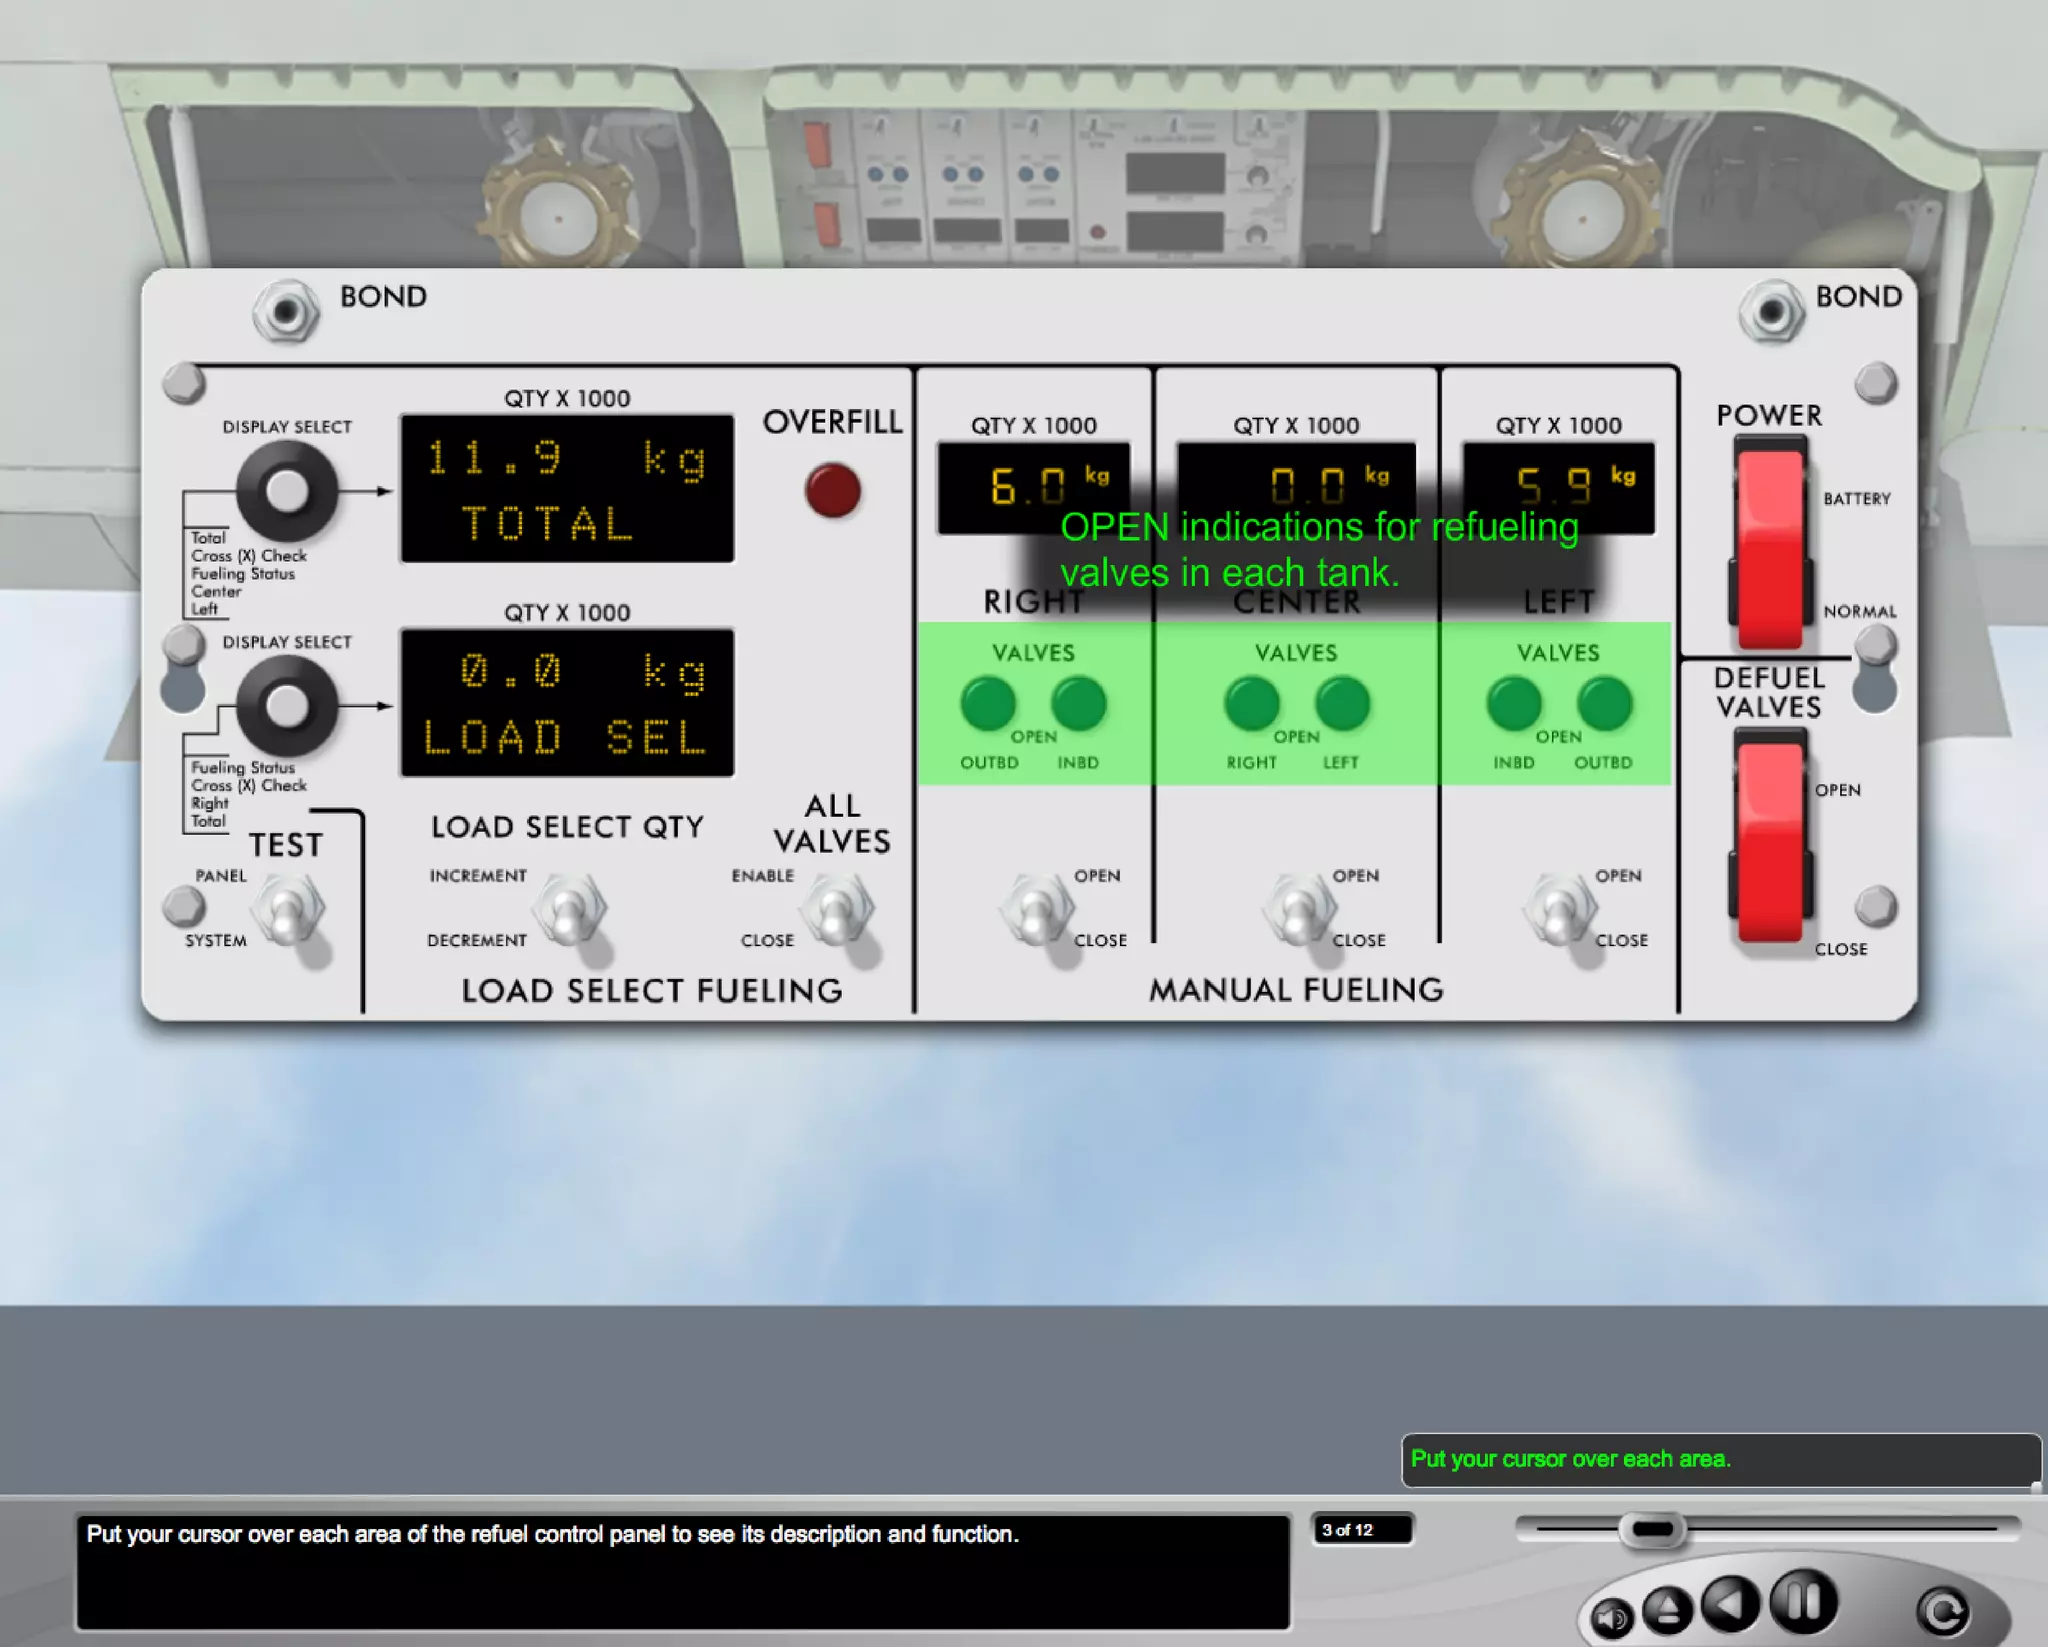
Task: Click the red OVERFILL indicator light
Action: 833,490
